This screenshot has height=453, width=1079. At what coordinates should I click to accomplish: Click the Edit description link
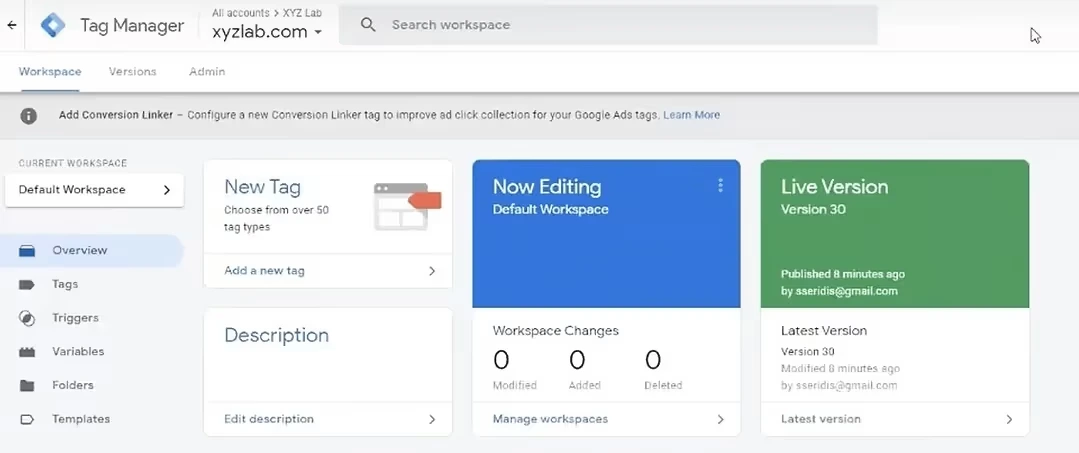pos(269,419)
